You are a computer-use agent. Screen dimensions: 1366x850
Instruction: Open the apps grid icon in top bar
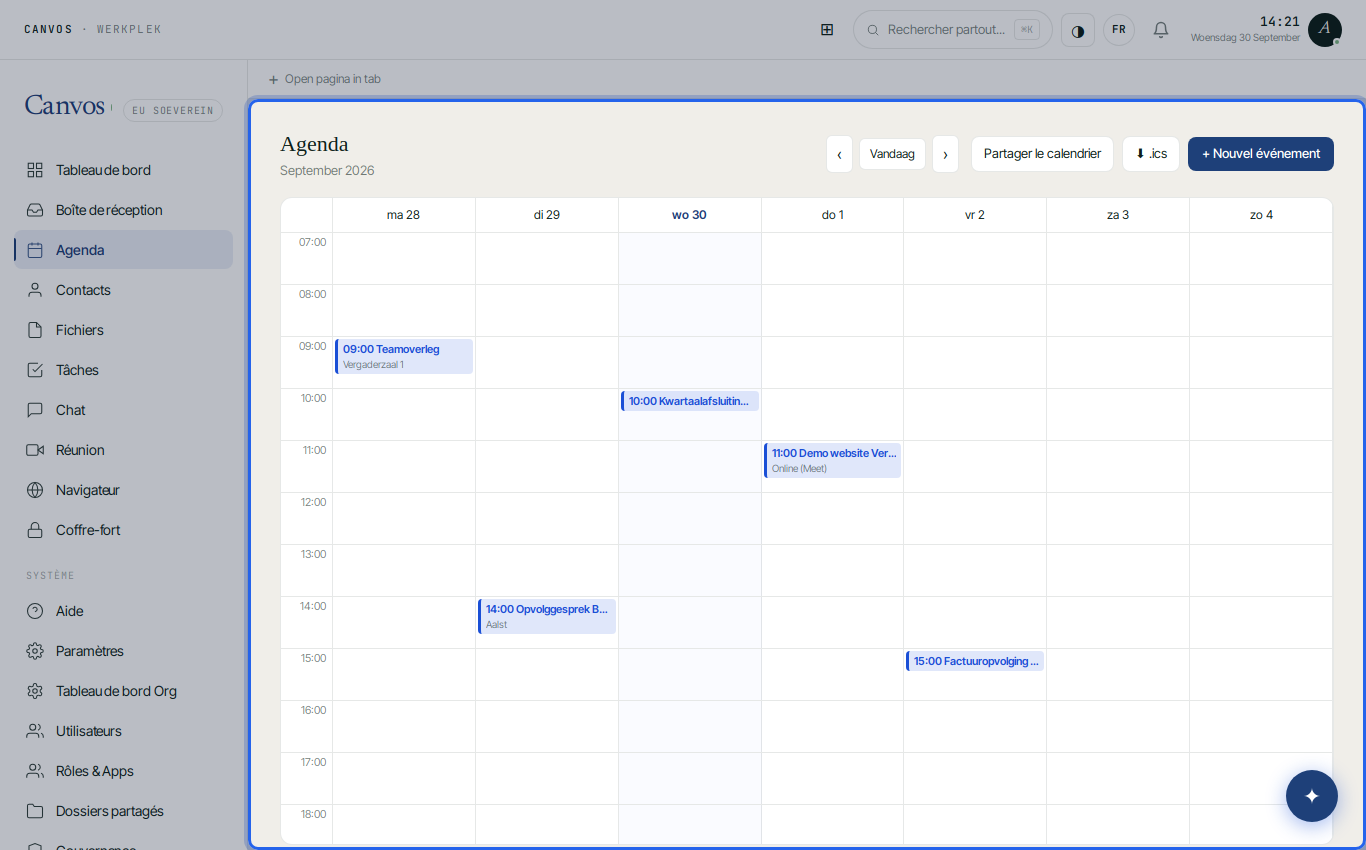pos(827,30)
